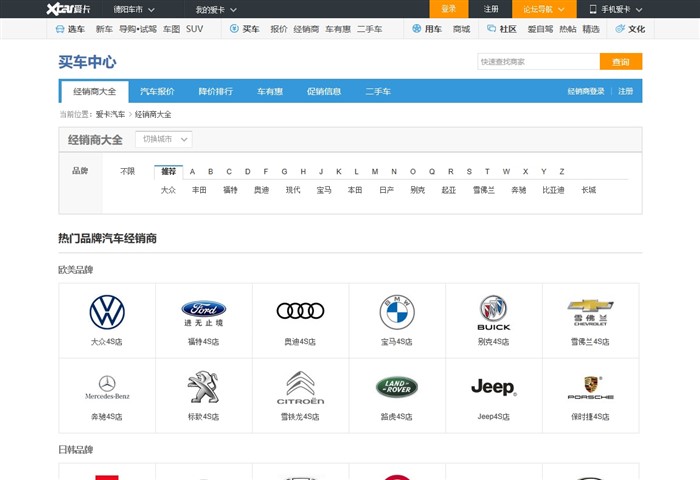Screen dimensions: 700x480
Task: Expand the 我的爱卡 dropdown
Action: (x=216, y=9)
